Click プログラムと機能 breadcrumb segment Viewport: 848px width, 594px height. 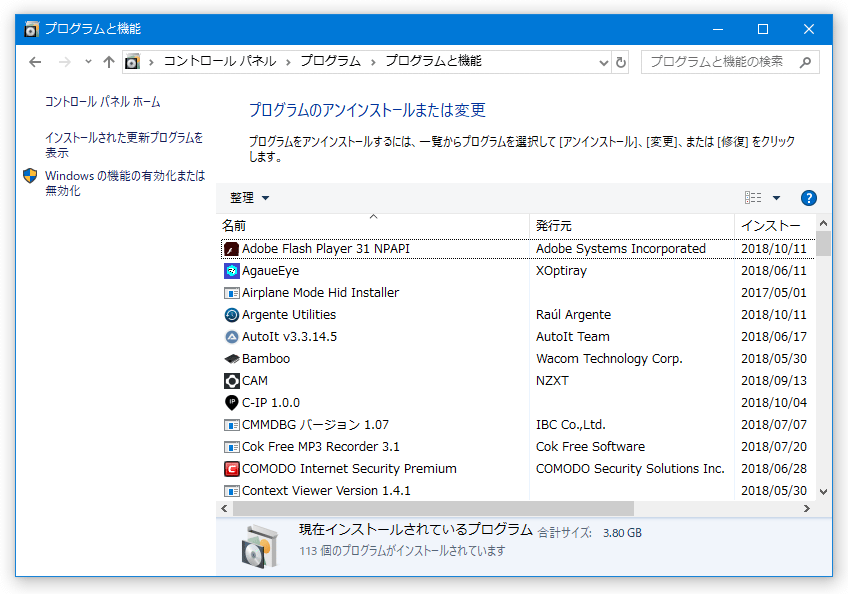pyautogui.click(x=433, y=61)
